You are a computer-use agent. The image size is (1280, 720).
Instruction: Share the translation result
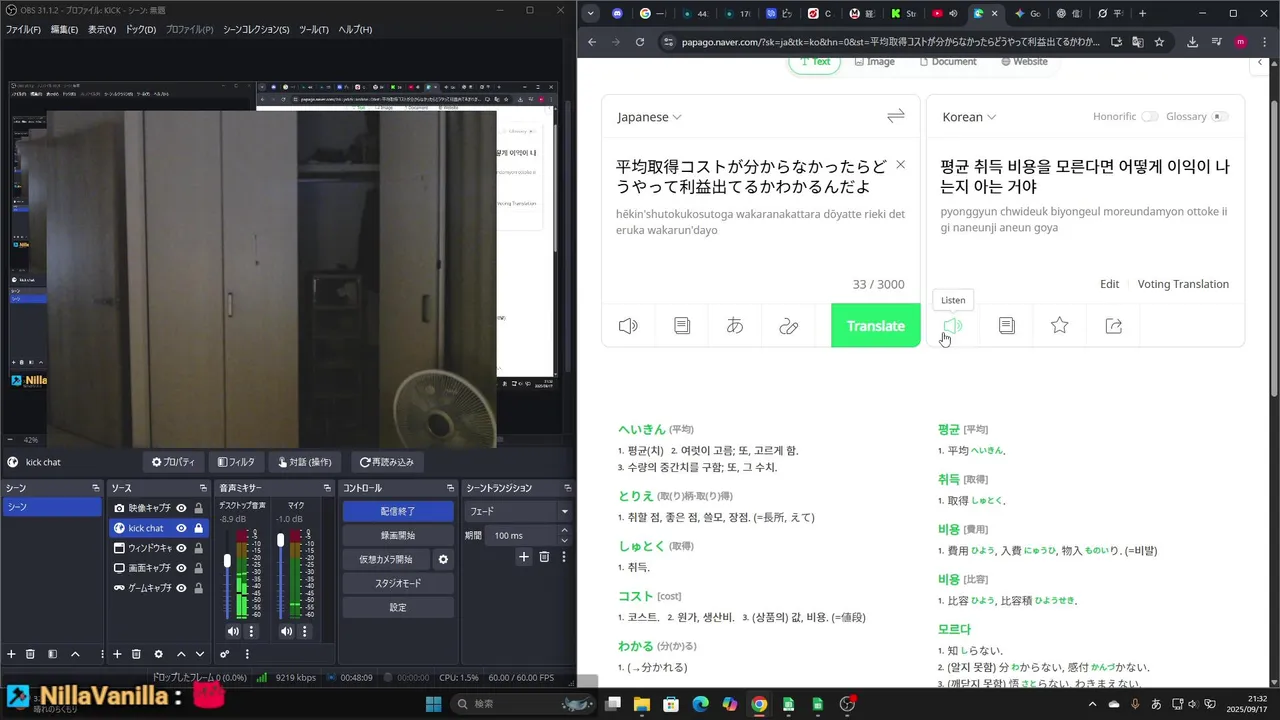click(1114, 326)
